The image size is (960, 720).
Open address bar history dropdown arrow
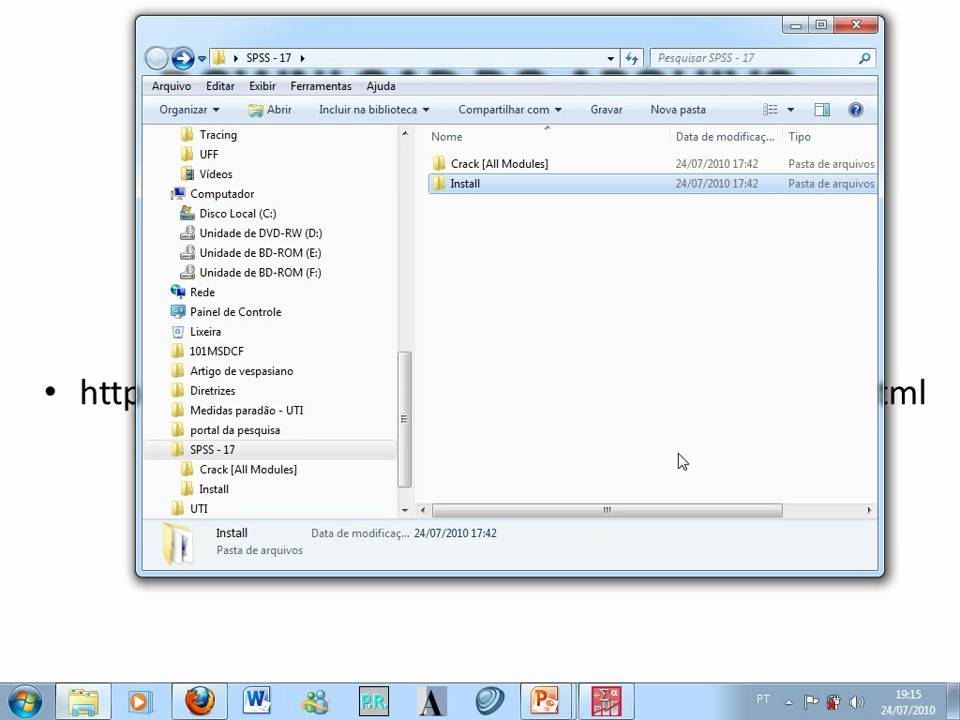coord(610,59)
